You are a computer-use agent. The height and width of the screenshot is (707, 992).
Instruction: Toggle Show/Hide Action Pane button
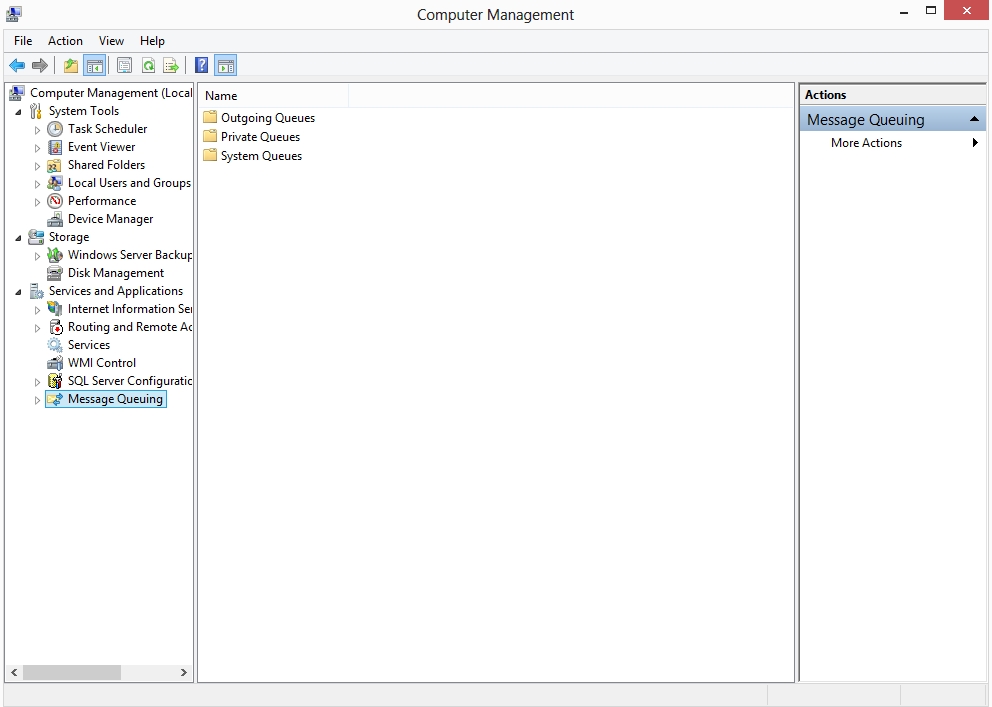coord(226,65)
